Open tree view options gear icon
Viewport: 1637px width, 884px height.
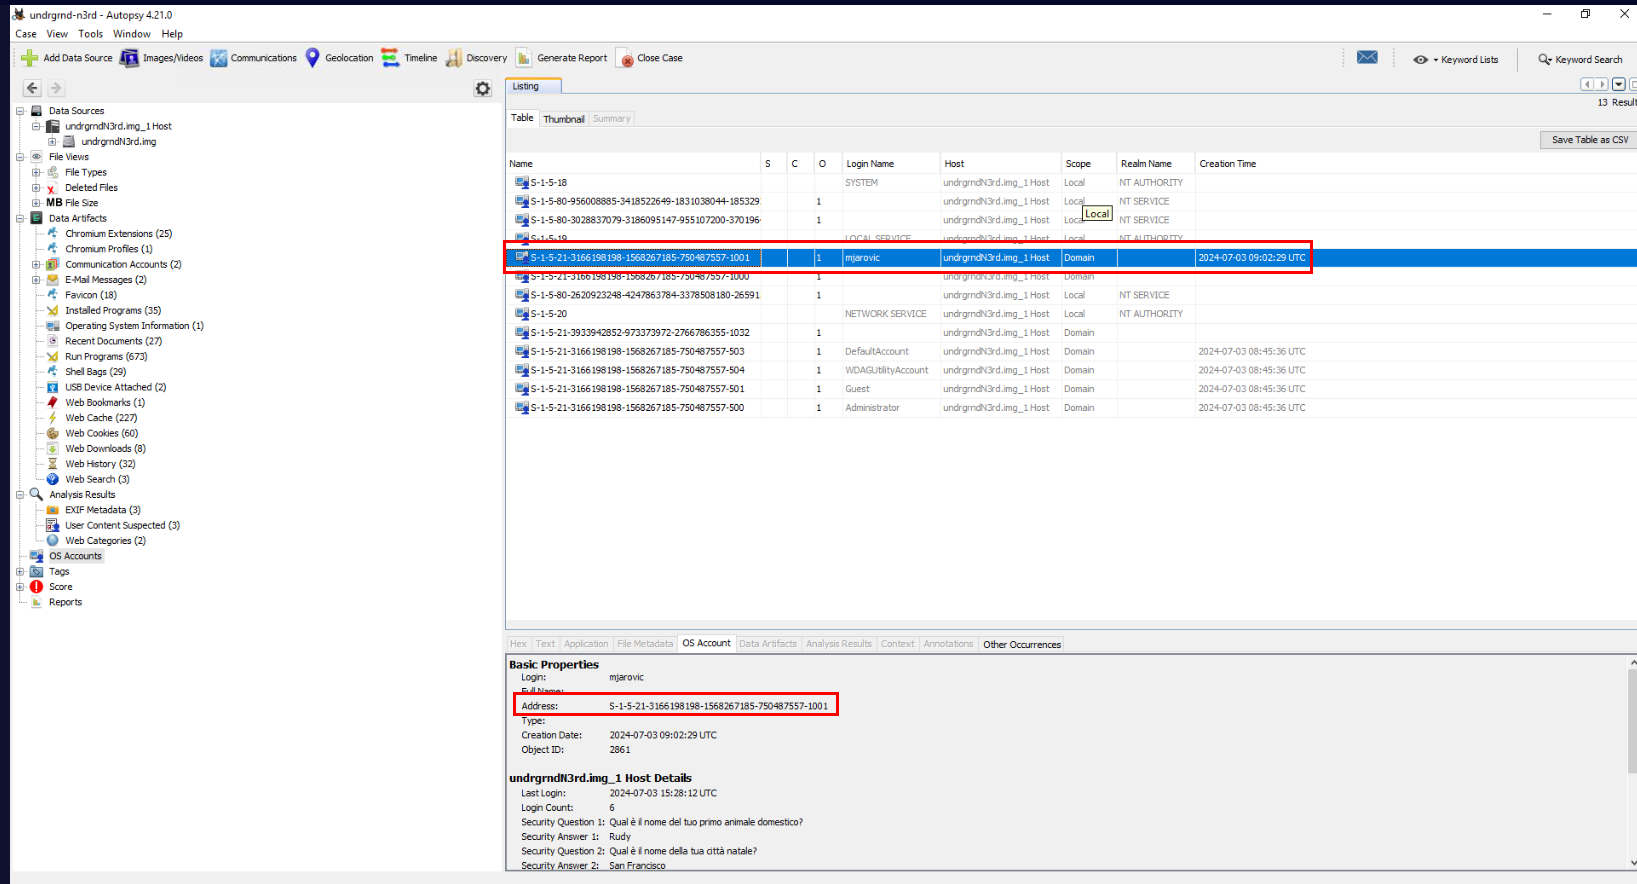[483, 89]
